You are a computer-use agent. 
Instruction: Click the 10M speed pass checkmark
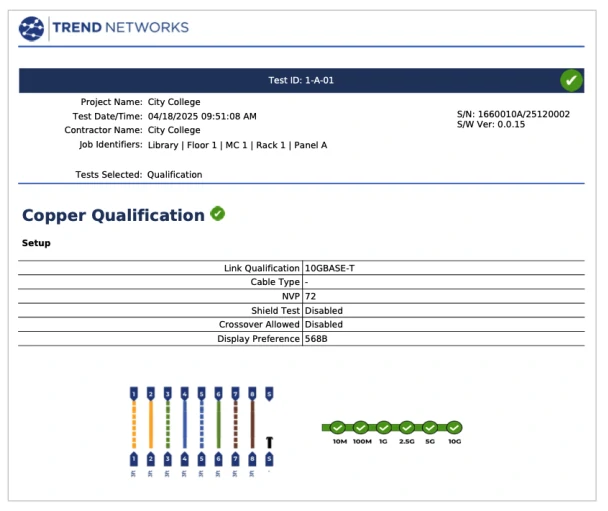(338, 428)
